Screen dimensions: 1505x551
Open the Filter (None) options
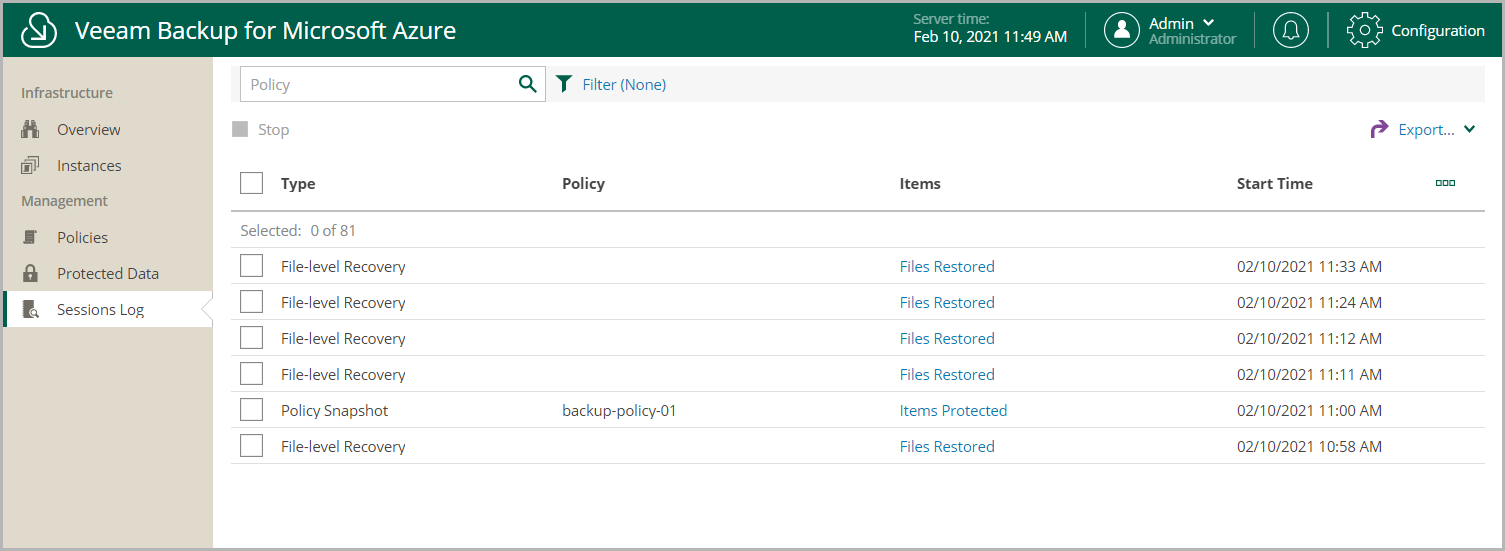tap(624, 84)
